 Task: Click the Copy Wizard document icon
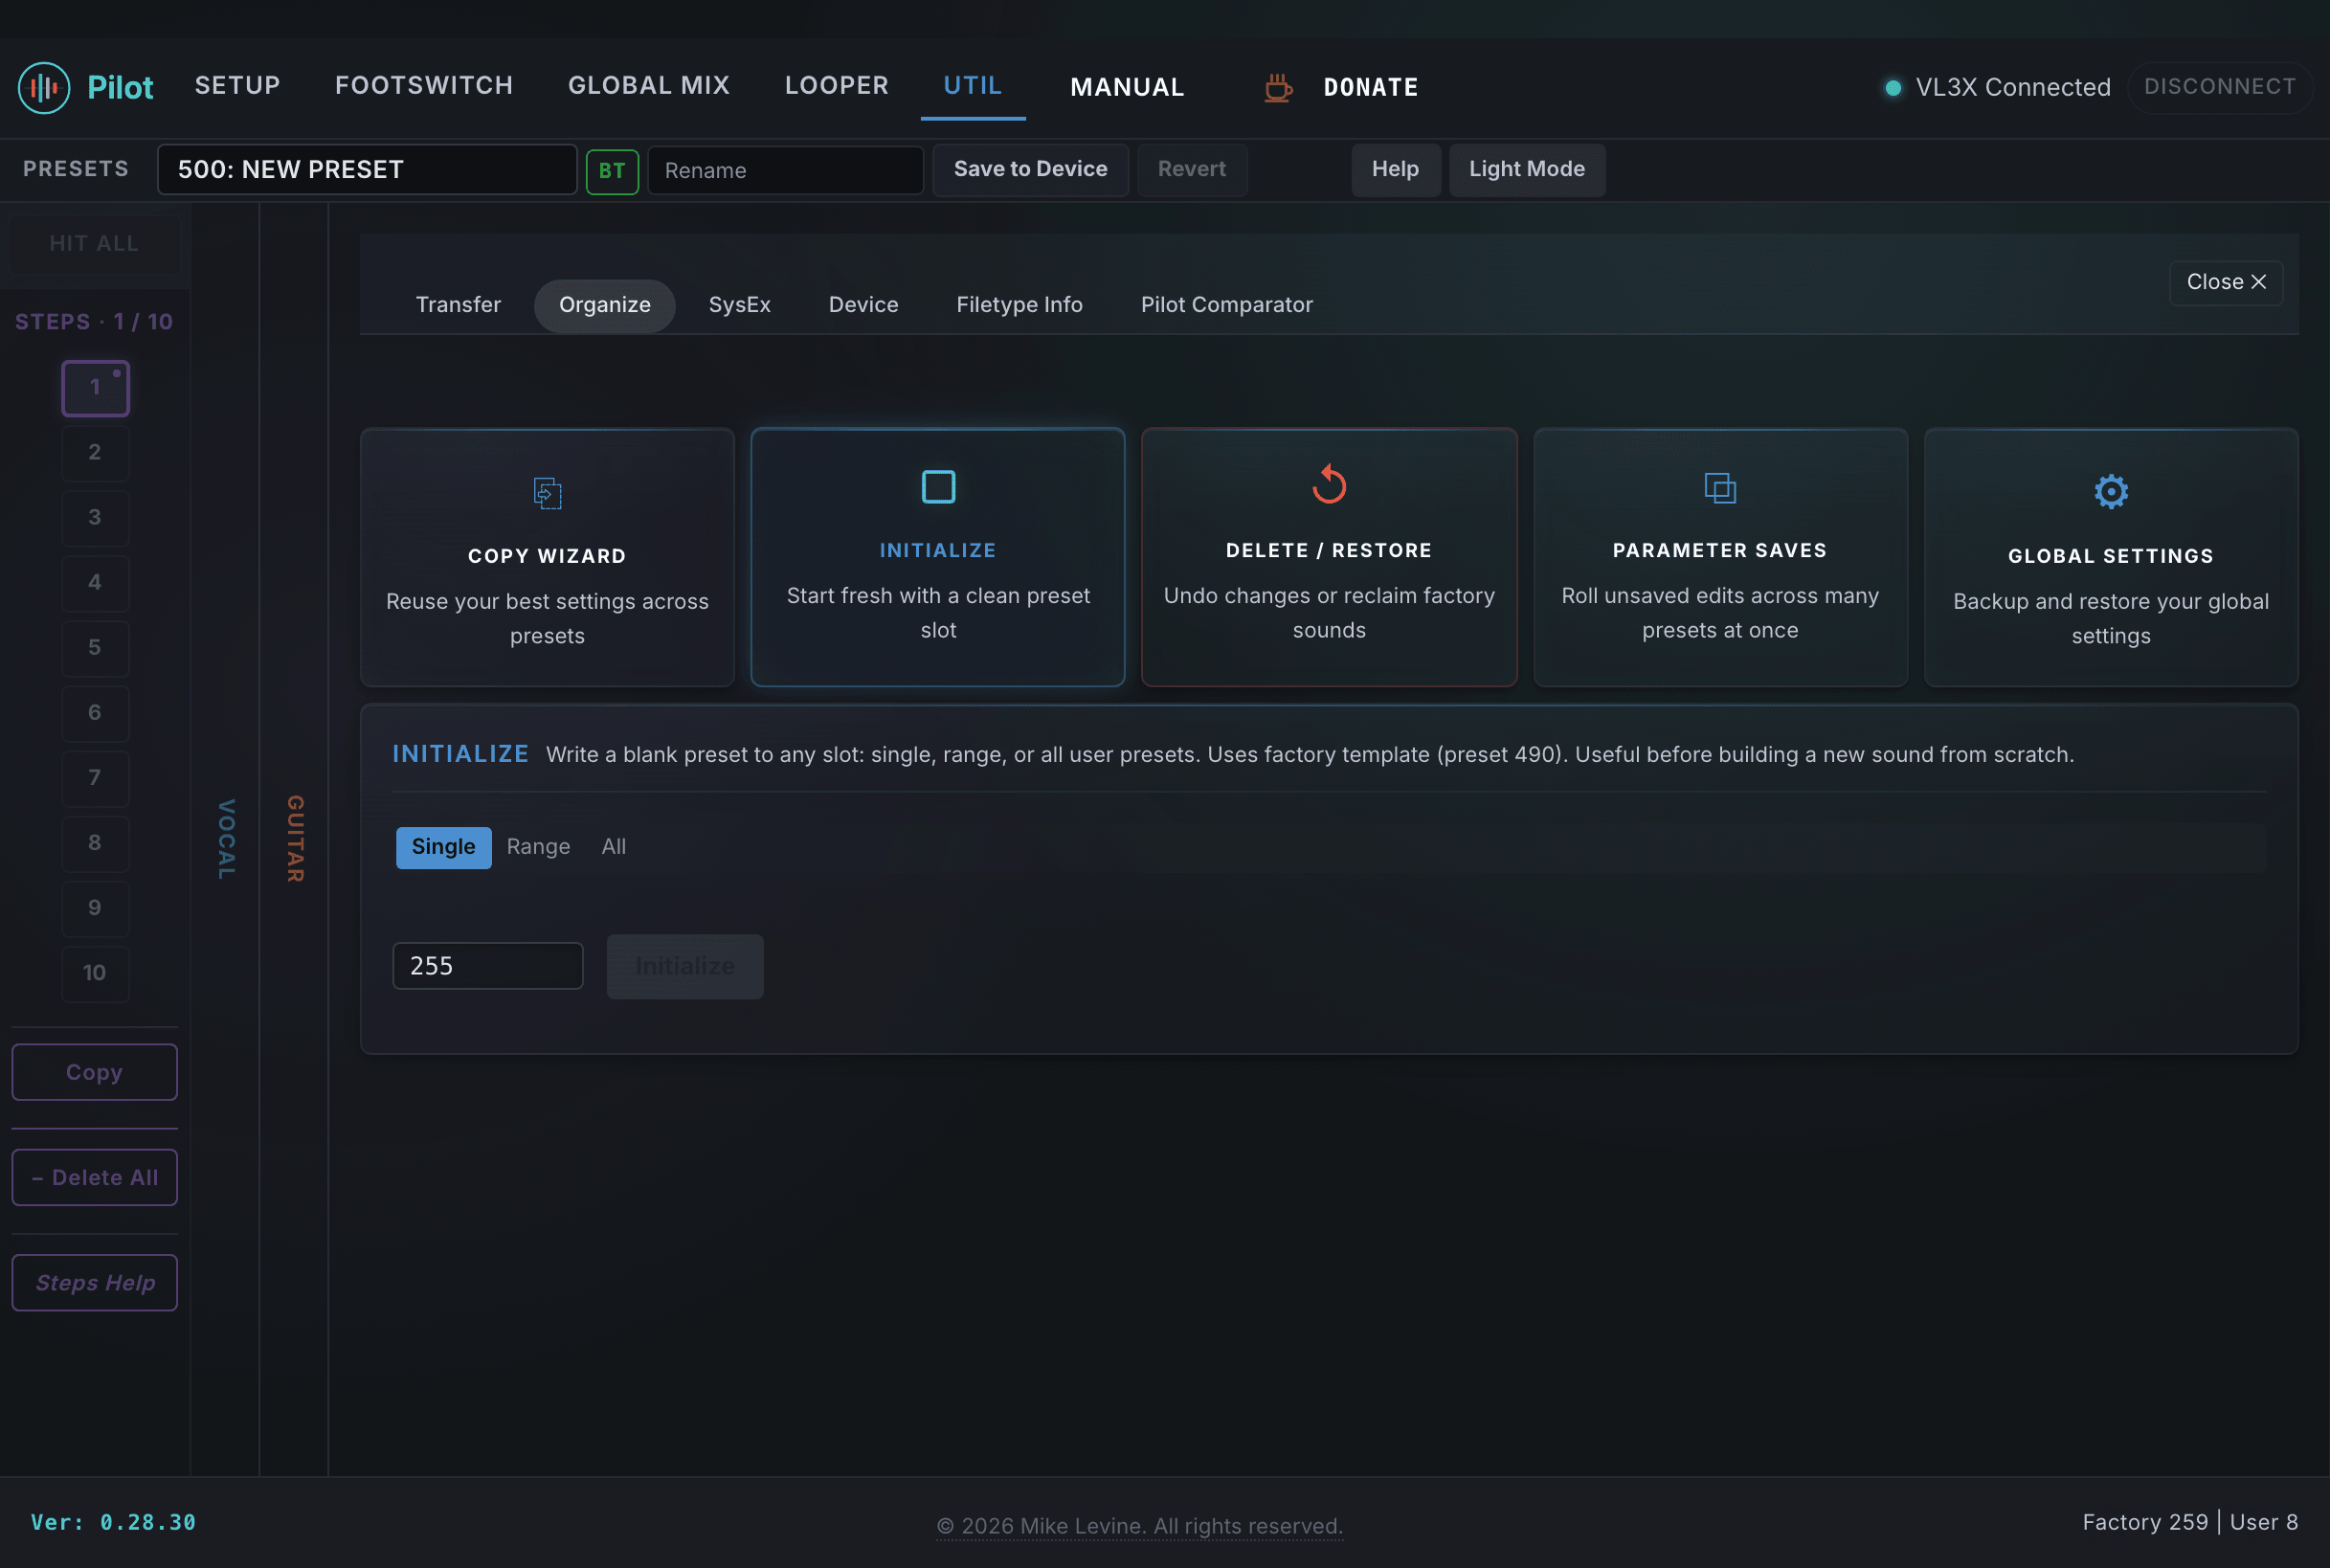point(547,493)
